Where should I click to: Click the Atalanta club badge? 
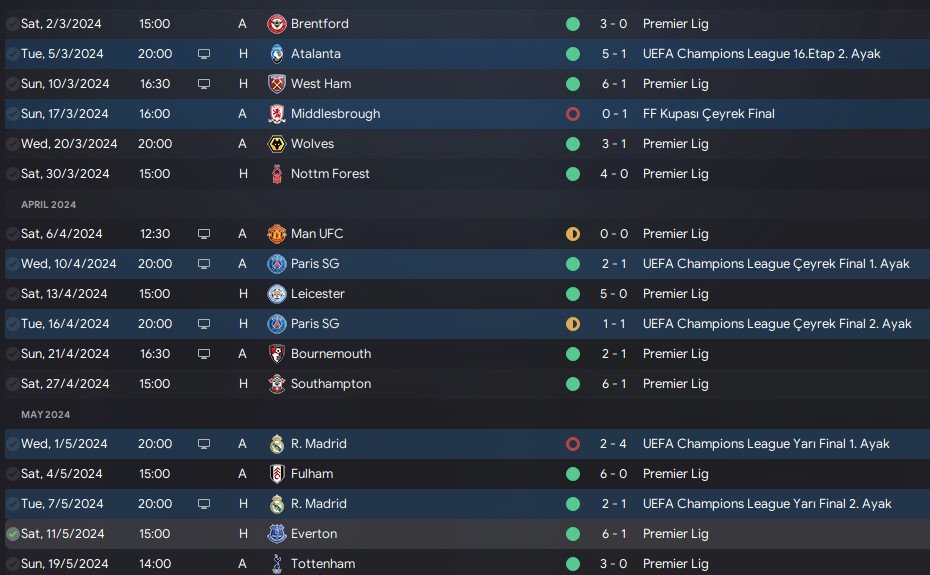pyautogui.click(x=276, y=54)
